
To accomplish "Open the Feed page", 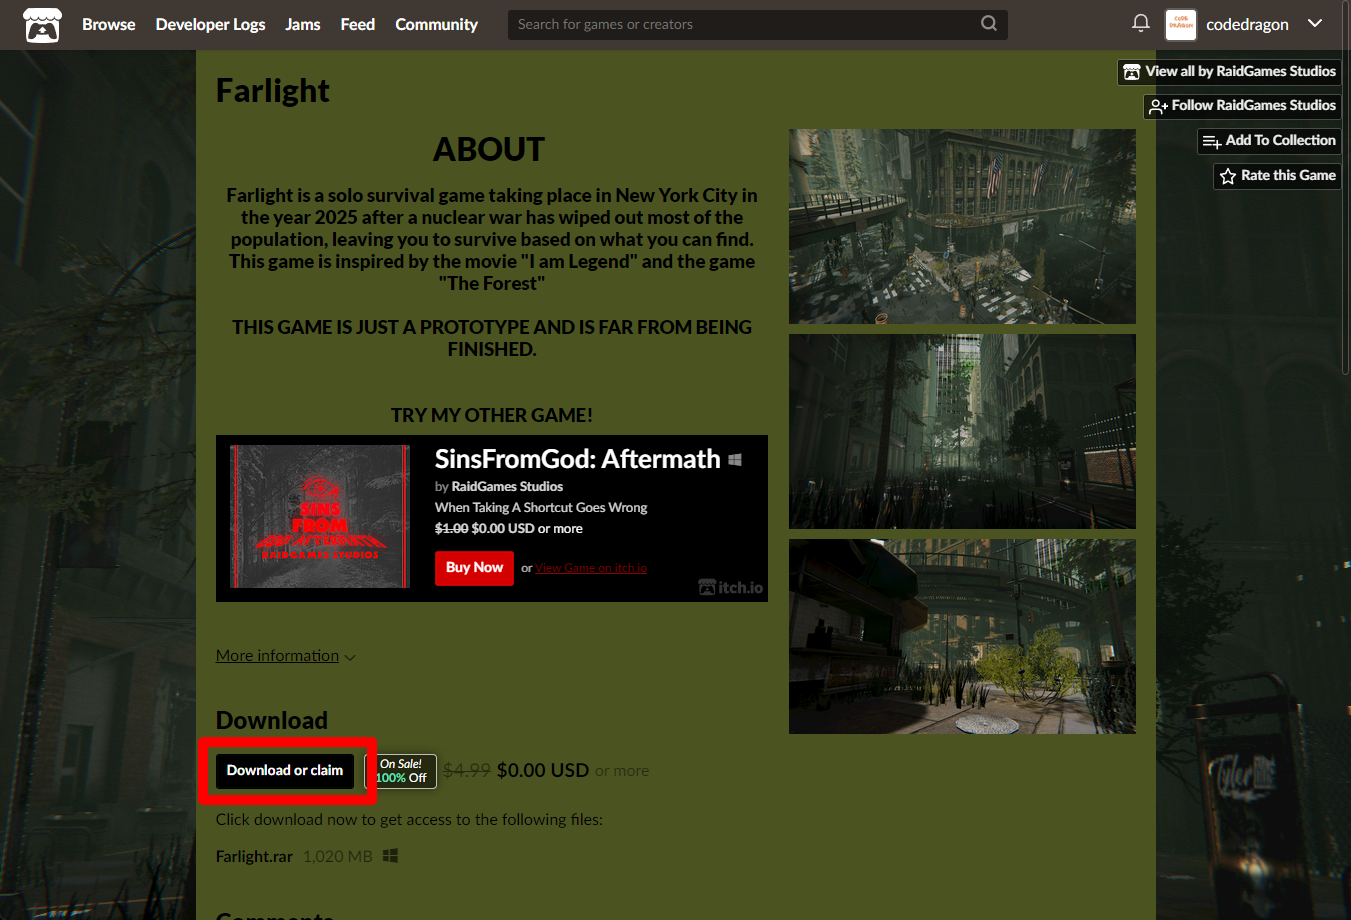I will pyautogui.click(x=358, y=24).
